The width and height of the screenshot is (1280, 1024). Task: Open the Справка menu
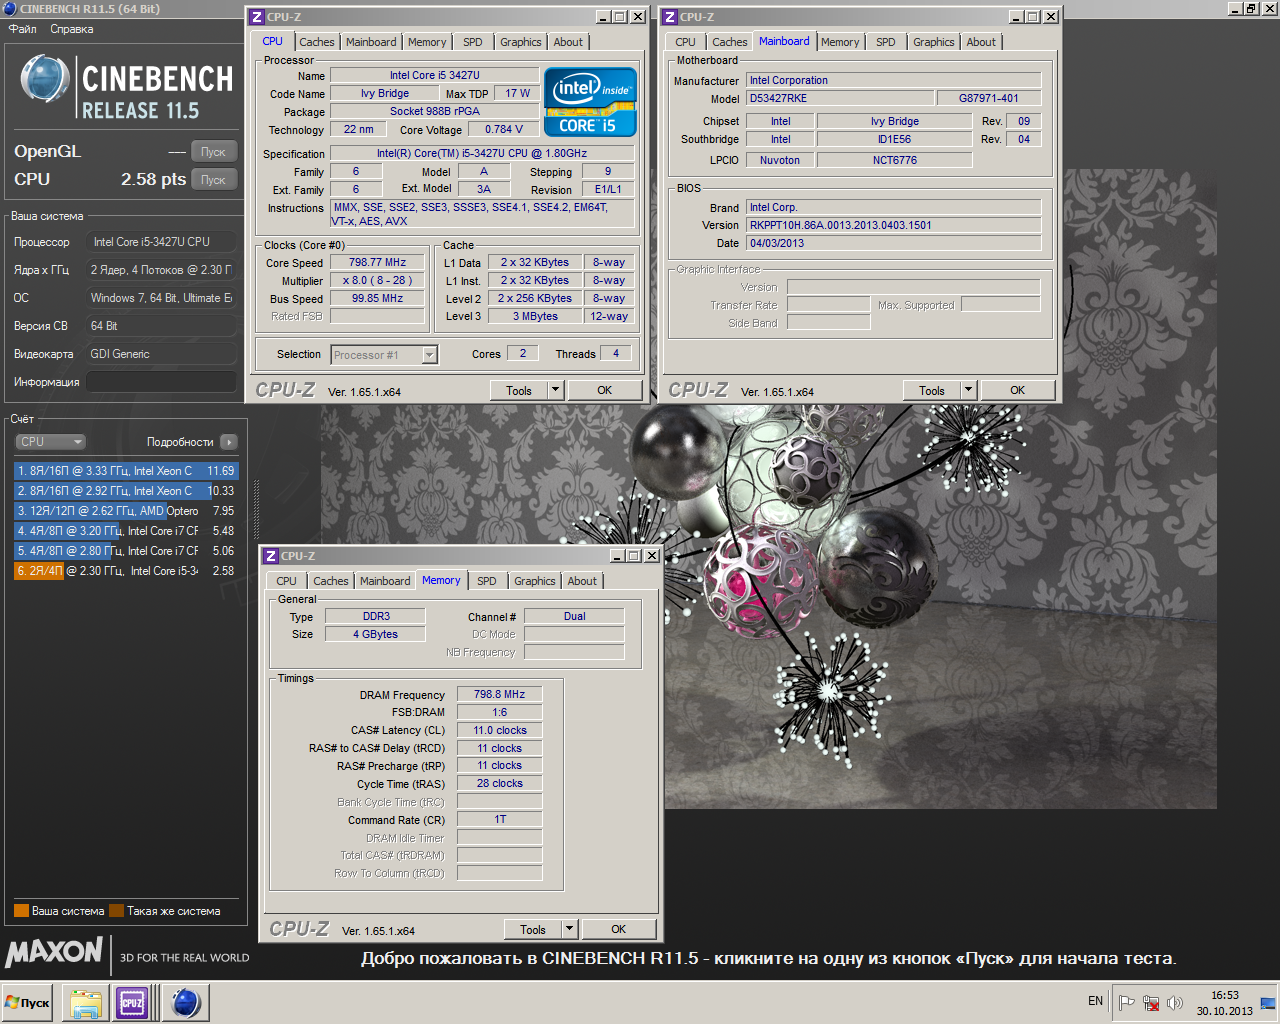point(72,29)
